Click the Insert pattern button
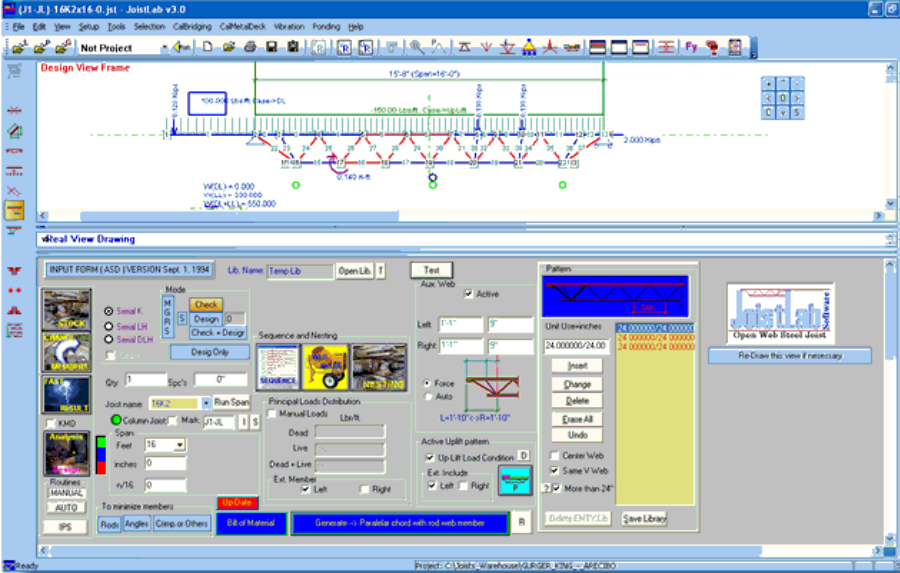The image size is (900, 573). click(577, 366)
